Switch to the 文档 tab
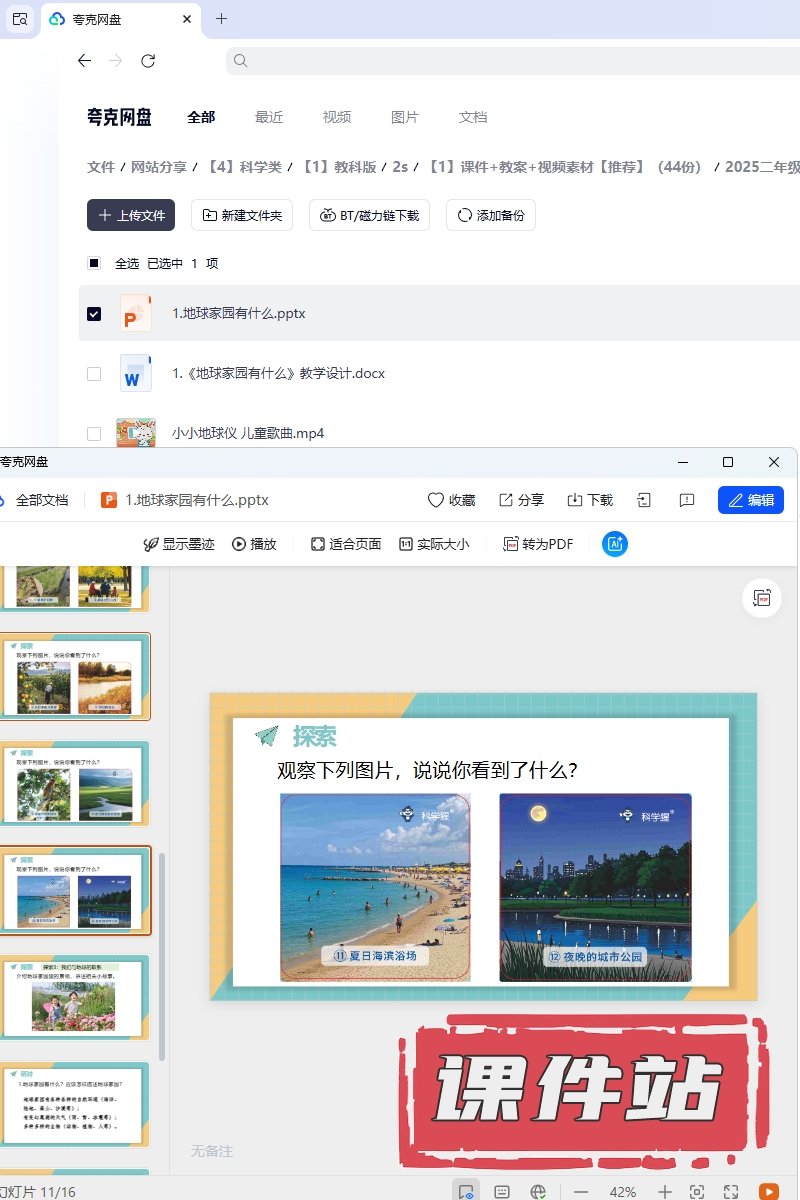 473,117
